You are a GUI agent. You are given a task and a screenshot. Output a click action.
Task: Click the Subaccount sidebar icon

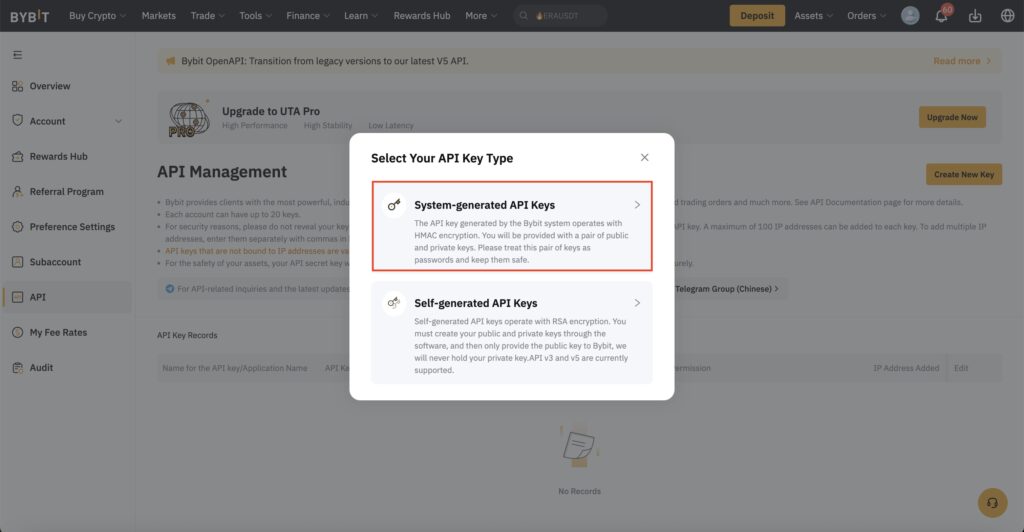click(x=18, y=262)
